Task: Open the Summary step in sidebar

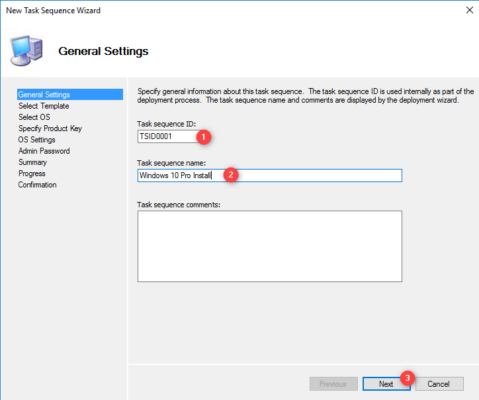Action: point(33,162)
